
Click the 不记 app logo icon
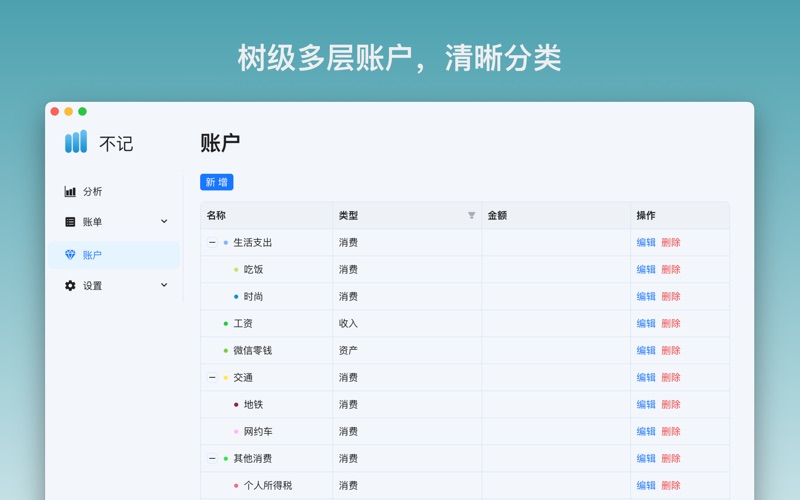[76, 142]
